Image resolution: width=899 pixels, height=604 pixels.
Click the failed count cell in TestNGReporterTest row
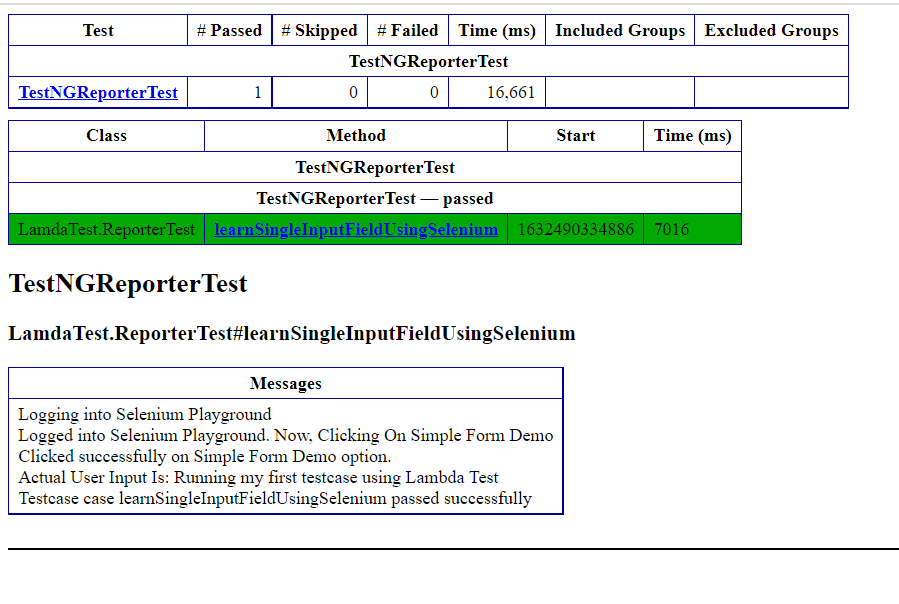click(408, 92)
